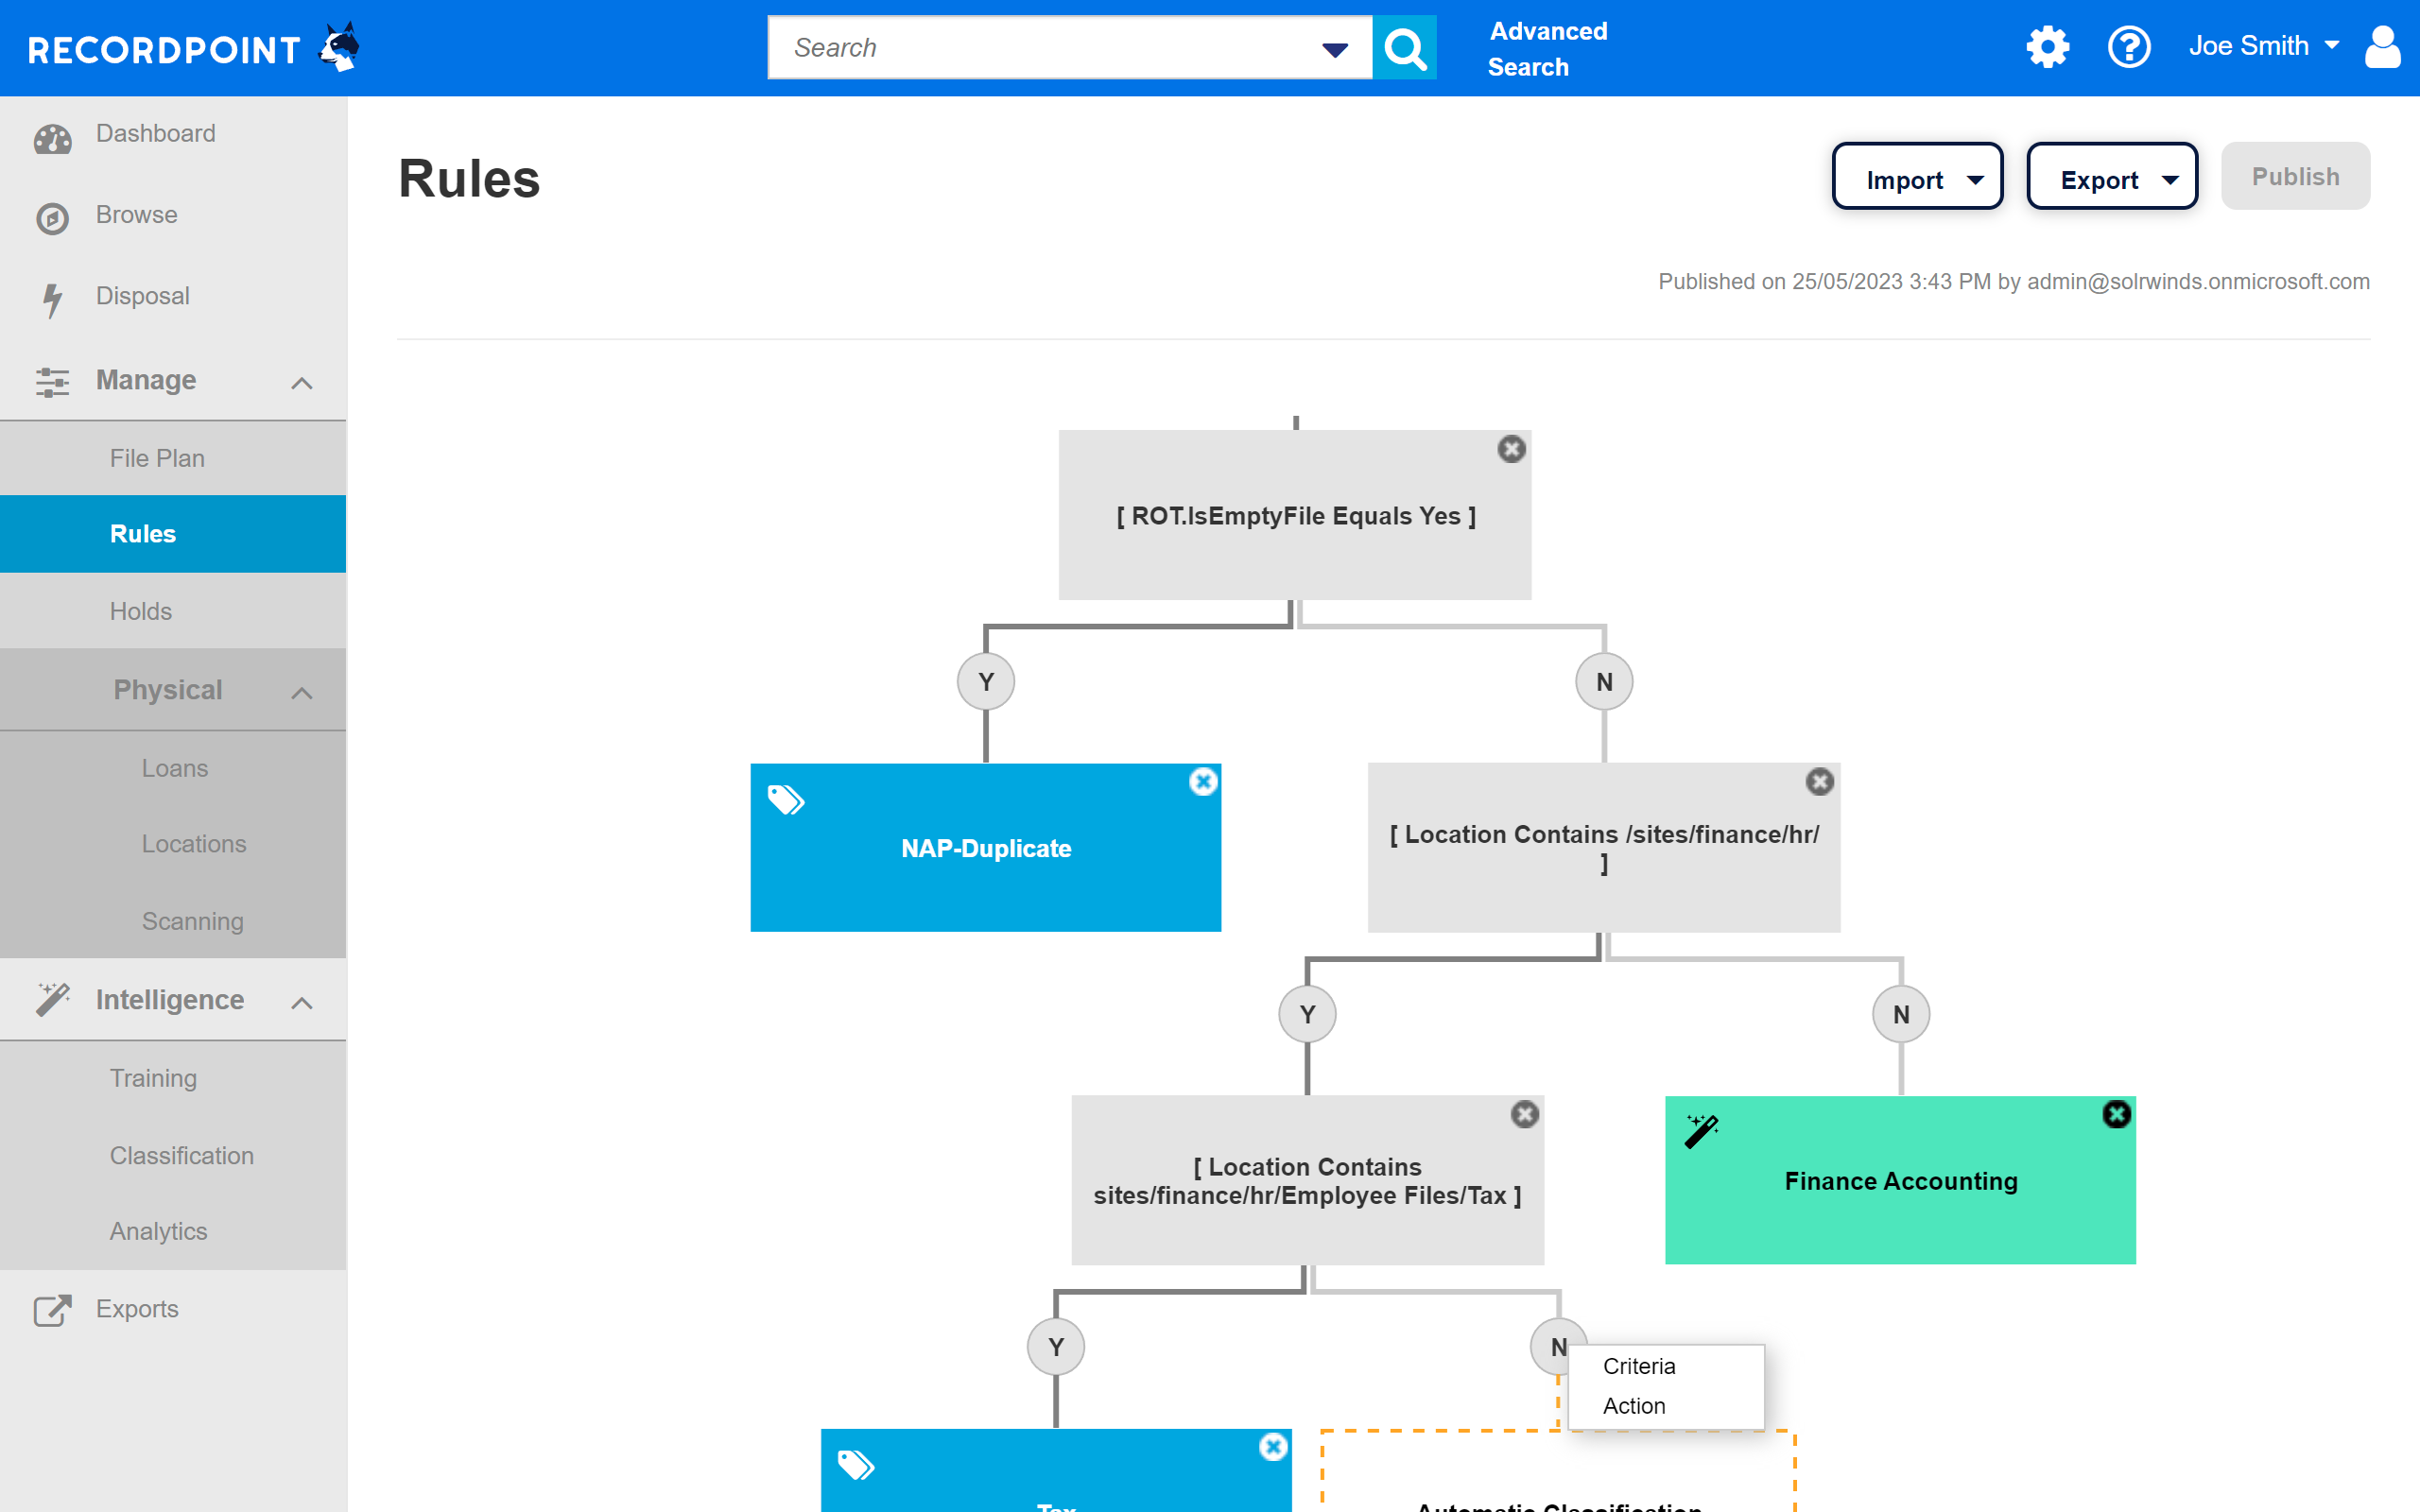The image size is (2420, 1512).
Task: Collapse the Manage section chevron
Action: (x=302, y=383)
